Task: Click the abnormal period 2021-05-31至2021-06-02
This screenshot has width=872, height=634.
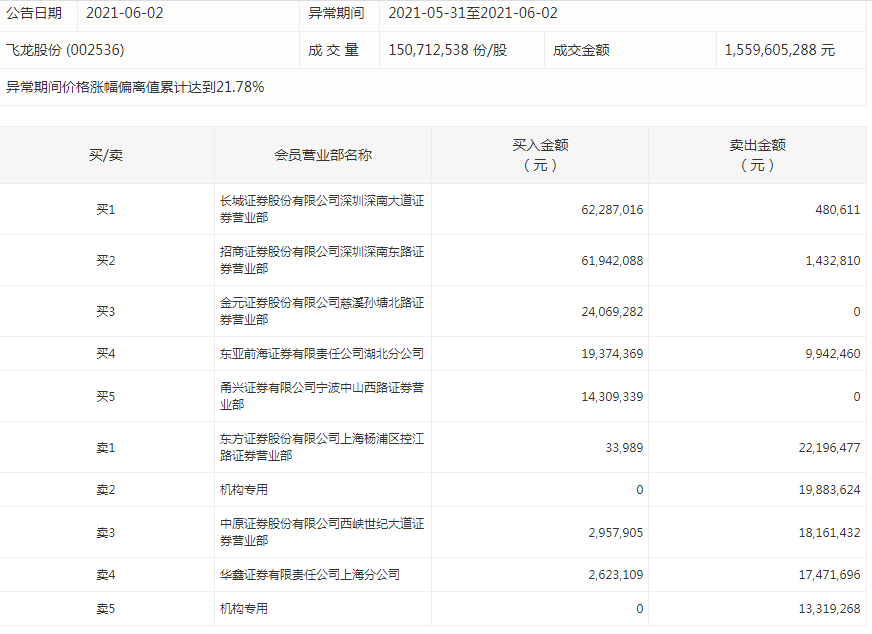Action: click(x=473, y=13)
